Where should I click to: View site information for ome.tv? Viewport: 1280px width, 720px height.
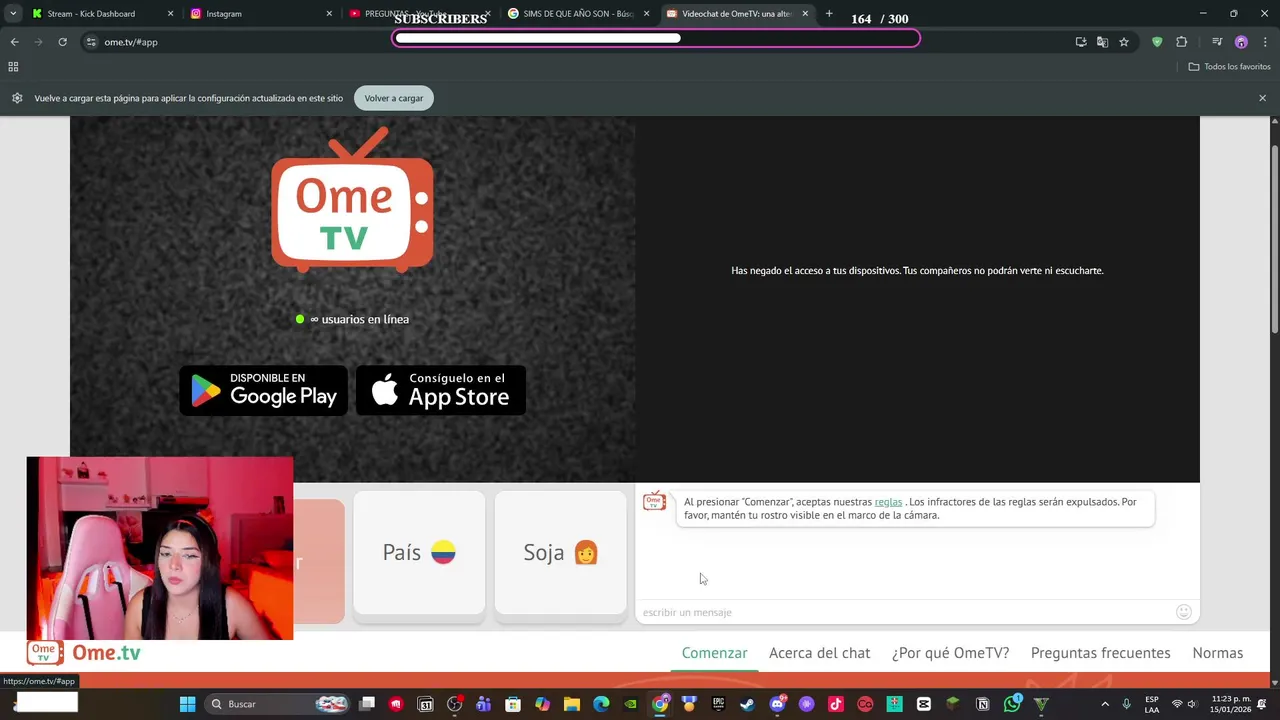click(91, 42)
